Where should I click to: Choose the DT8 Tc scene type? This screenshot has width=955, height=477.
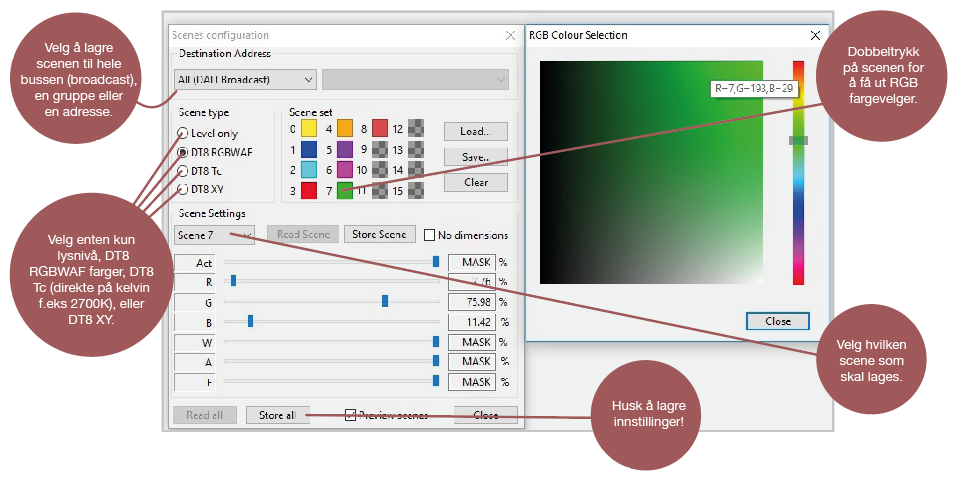click(x=182, y=171)
